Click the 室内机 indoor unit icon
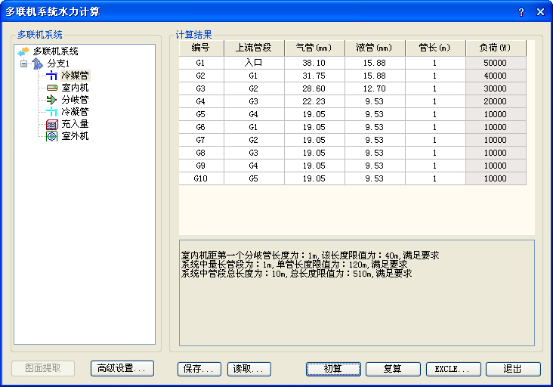 coord(51,88)
